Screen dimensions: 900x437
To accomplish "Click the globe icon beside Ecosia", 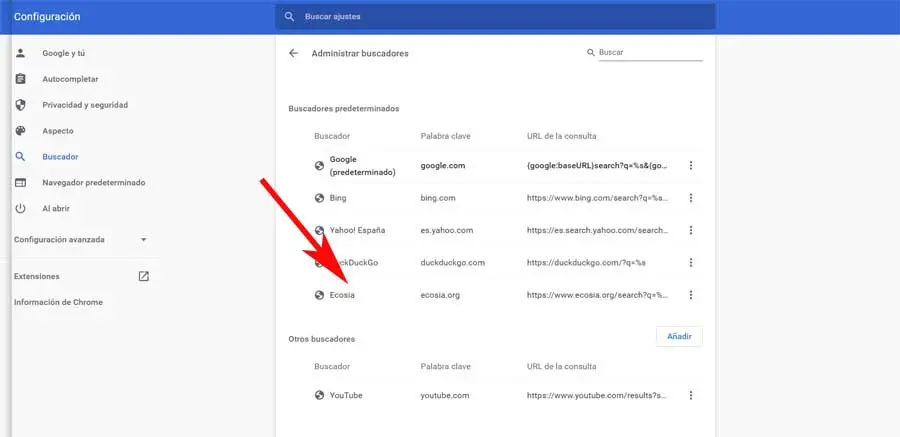I will [x=319, y=295].
